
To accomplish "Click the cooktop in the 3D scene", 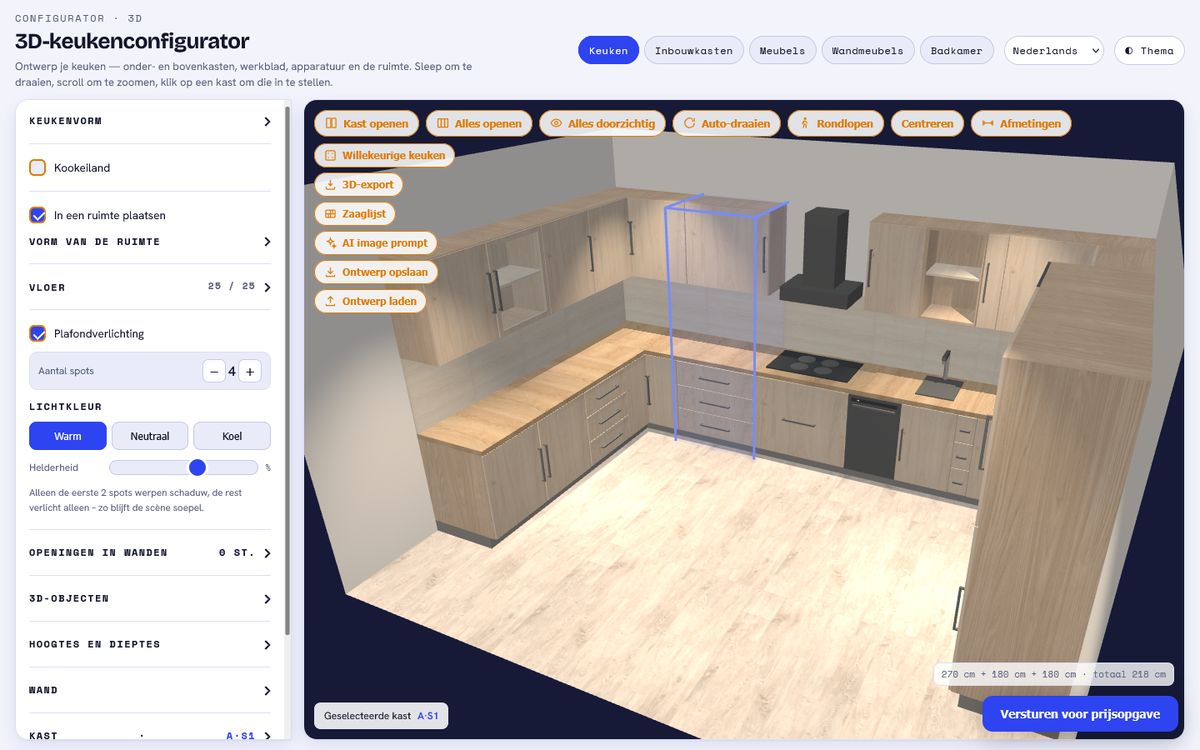I will (815, 365).
